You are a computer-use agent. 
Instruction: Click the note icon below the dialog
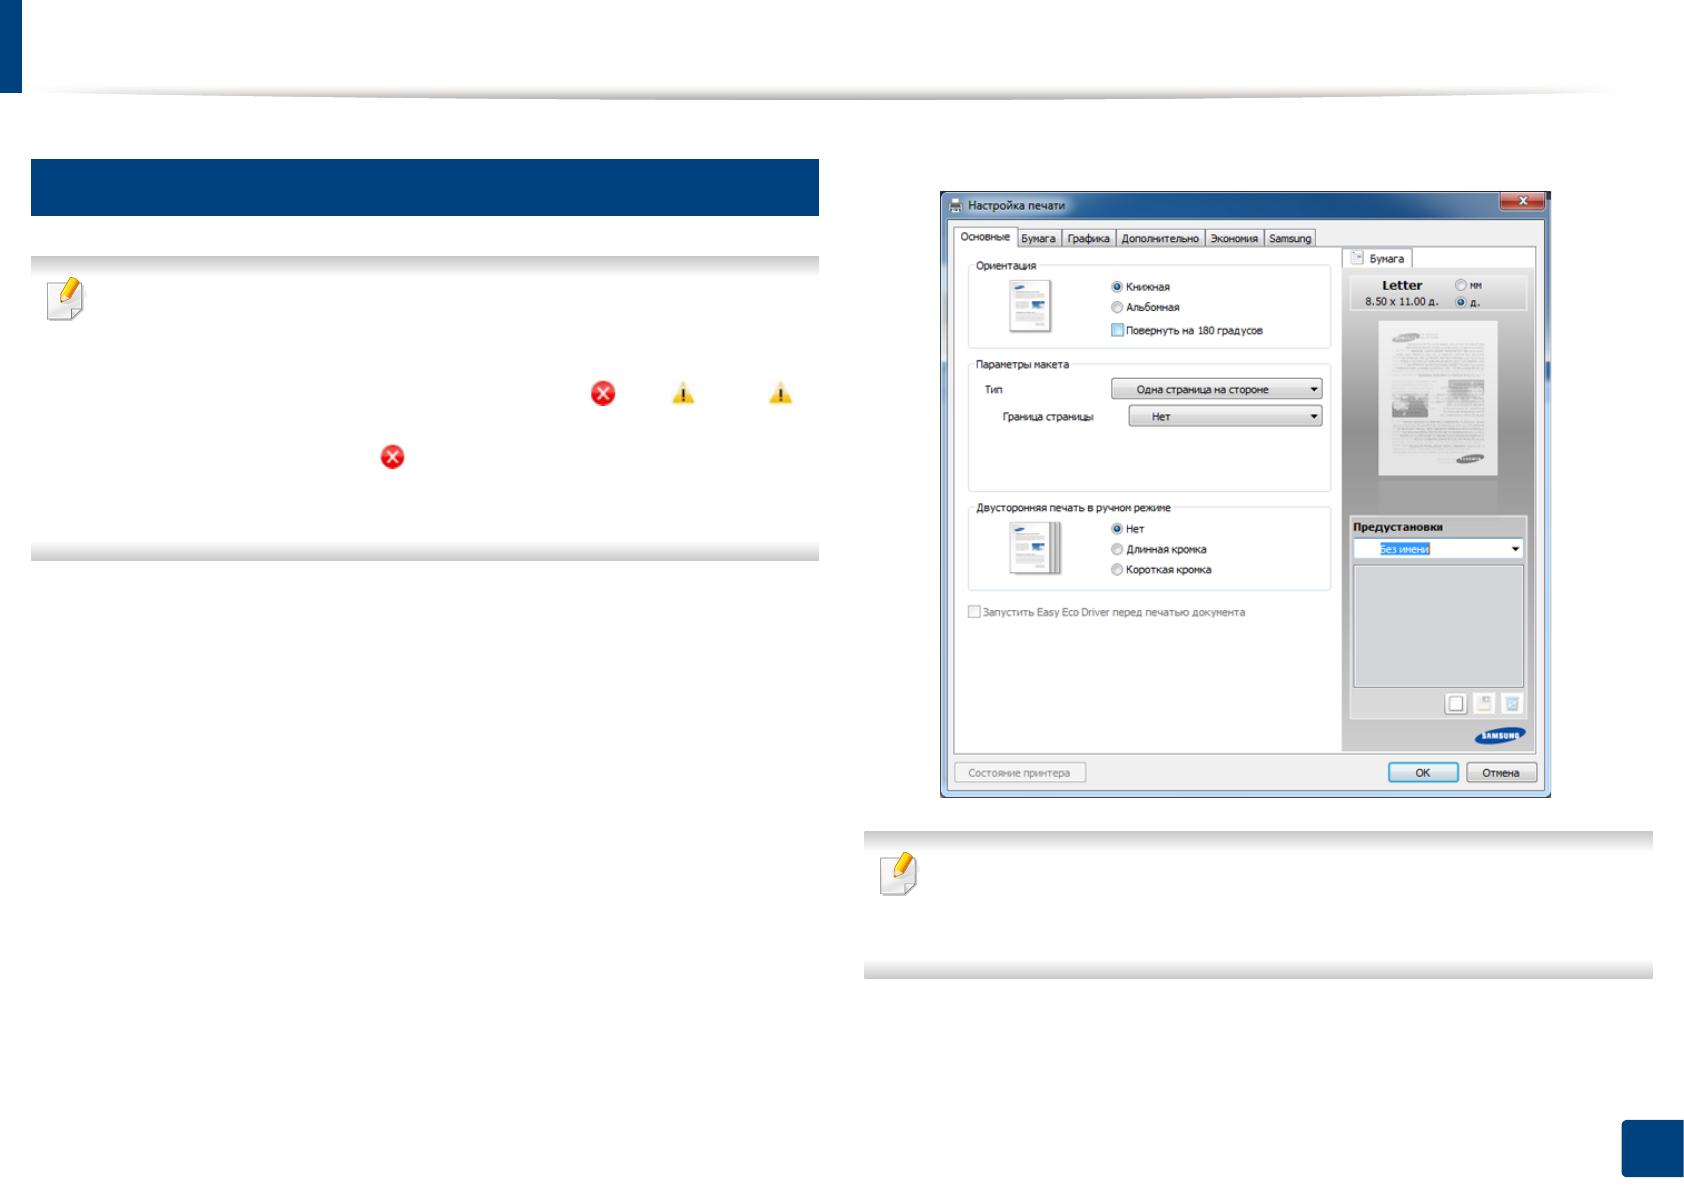[898, 874]
